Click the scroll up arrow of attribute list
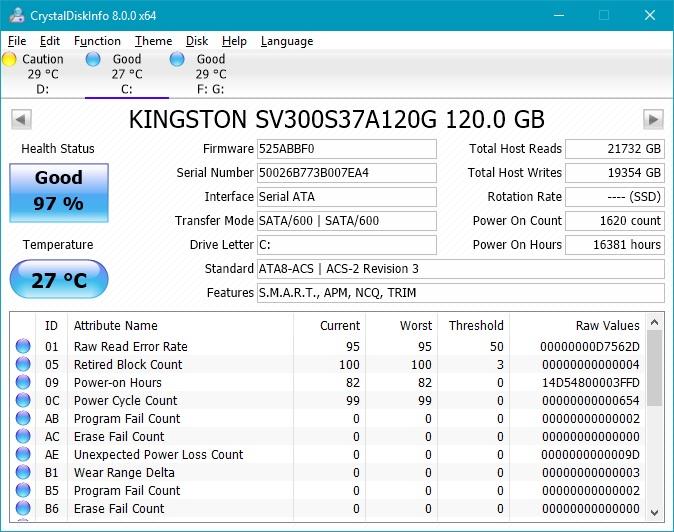Image resolution: width=674 pixels, height=532 pixels. tap(654, 322)
